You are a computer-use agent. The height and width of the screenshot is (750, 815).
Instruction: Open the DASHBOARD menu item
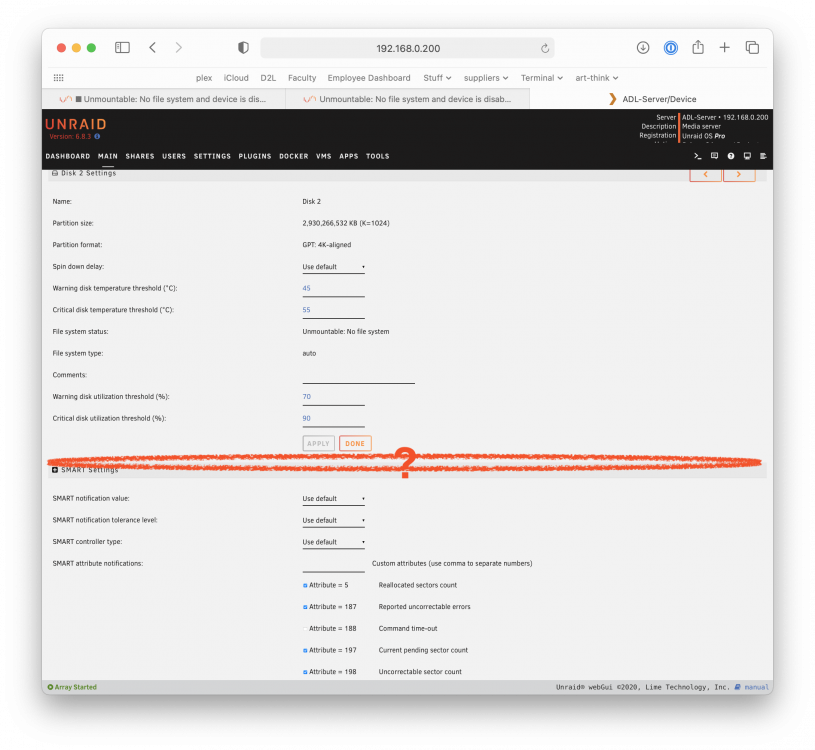(68, 156)
